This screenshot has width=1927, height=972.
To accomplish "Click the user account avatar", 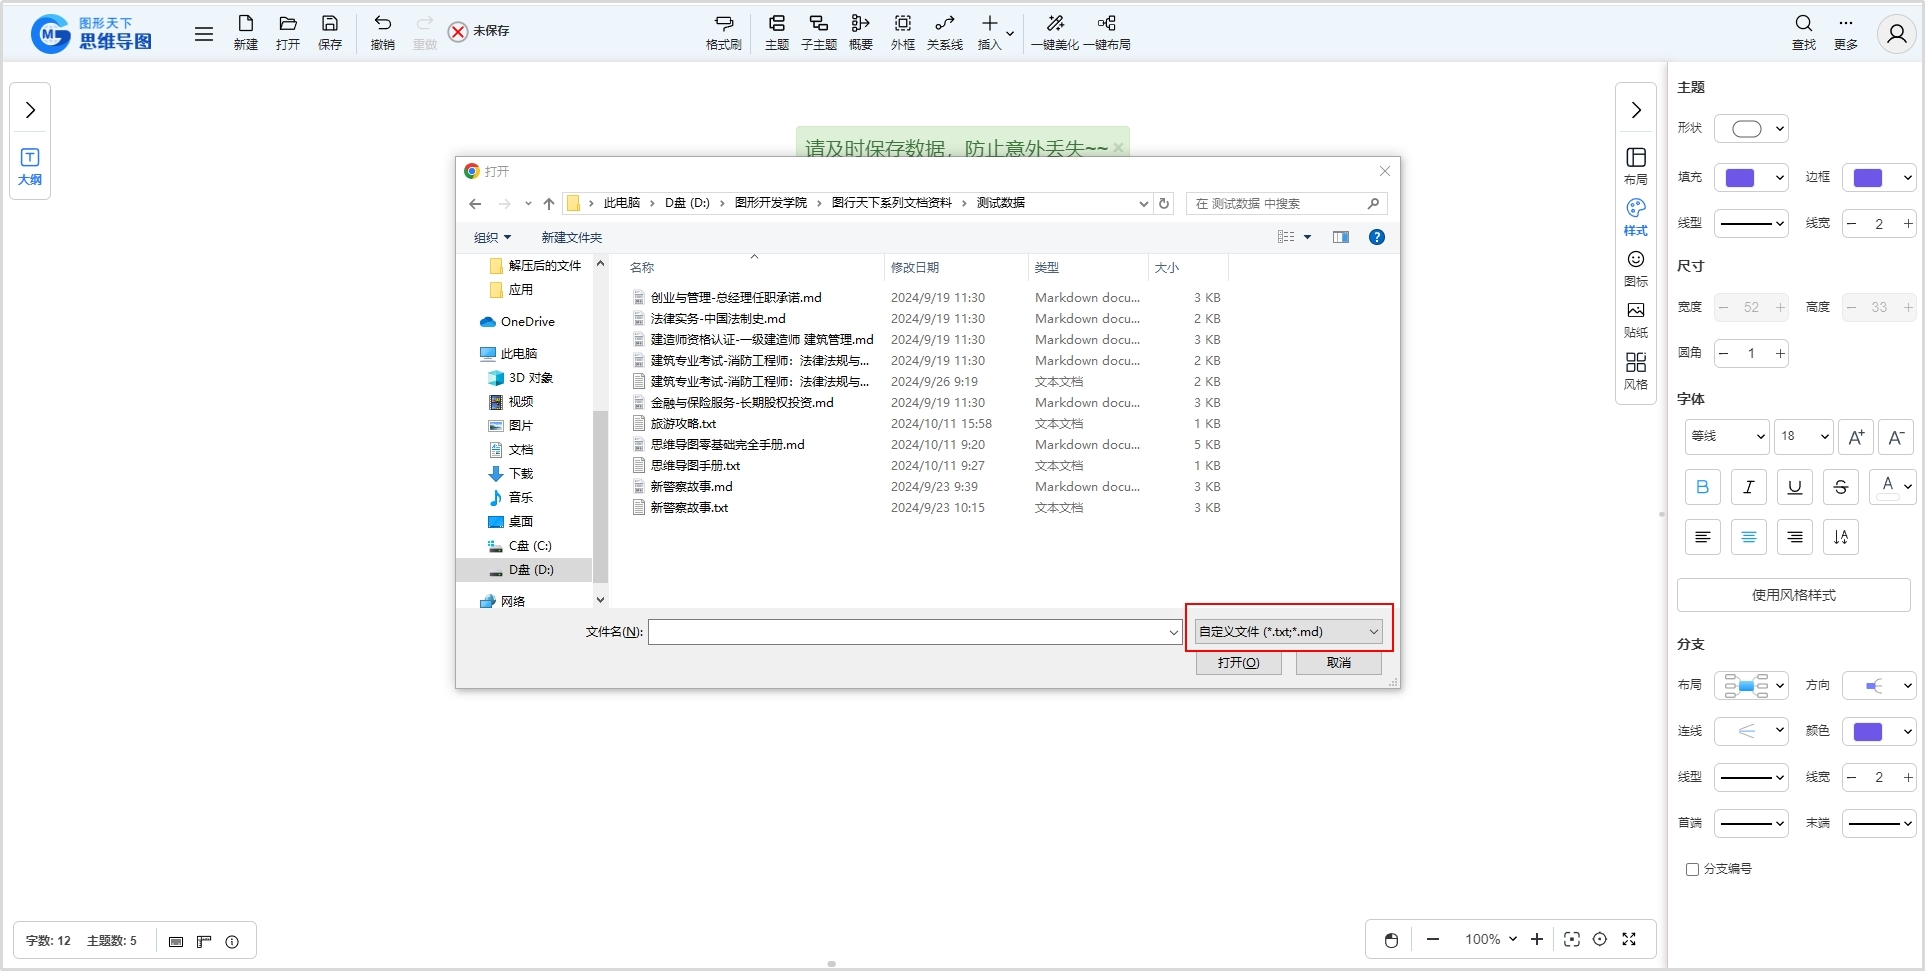I will [x=1896, y=34].
